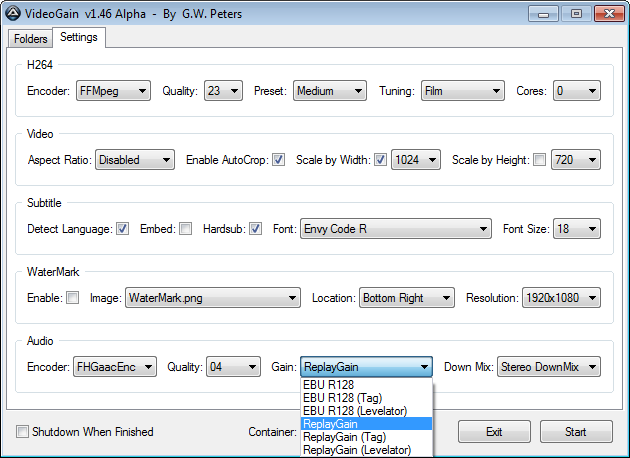Select ReplayGain (Levelator) option
Viewport: 630px width, 458px height.
[x=354, y=450]
